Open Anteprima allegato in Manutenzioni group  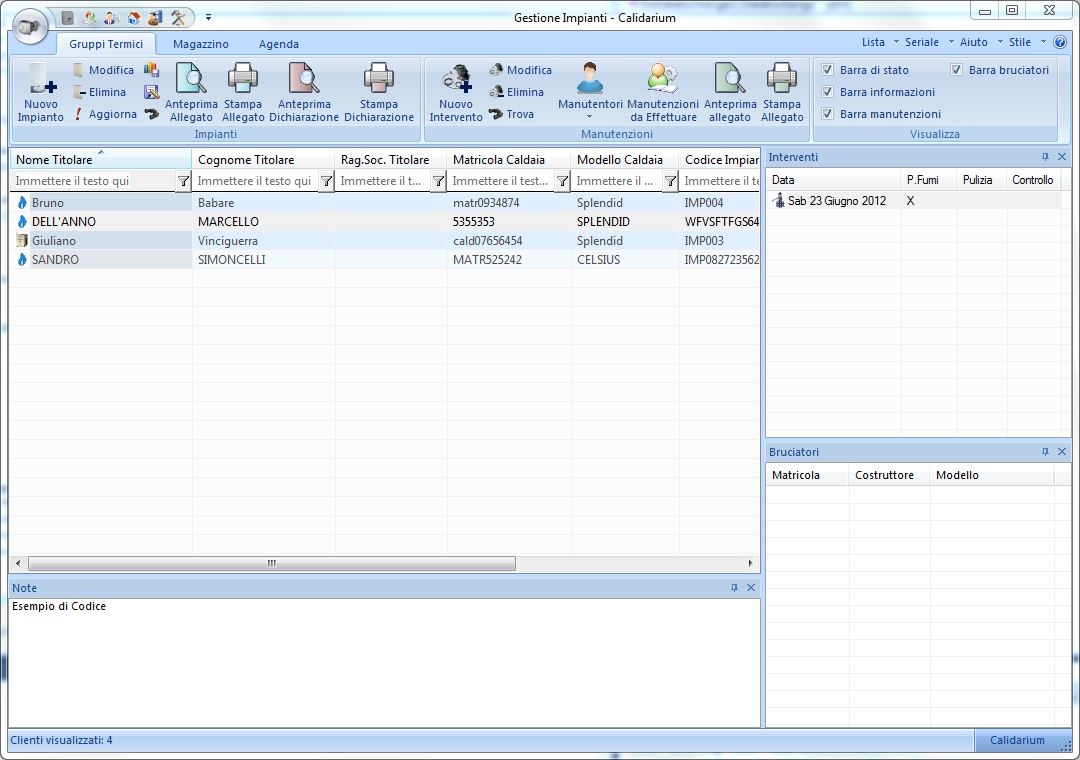730,92
